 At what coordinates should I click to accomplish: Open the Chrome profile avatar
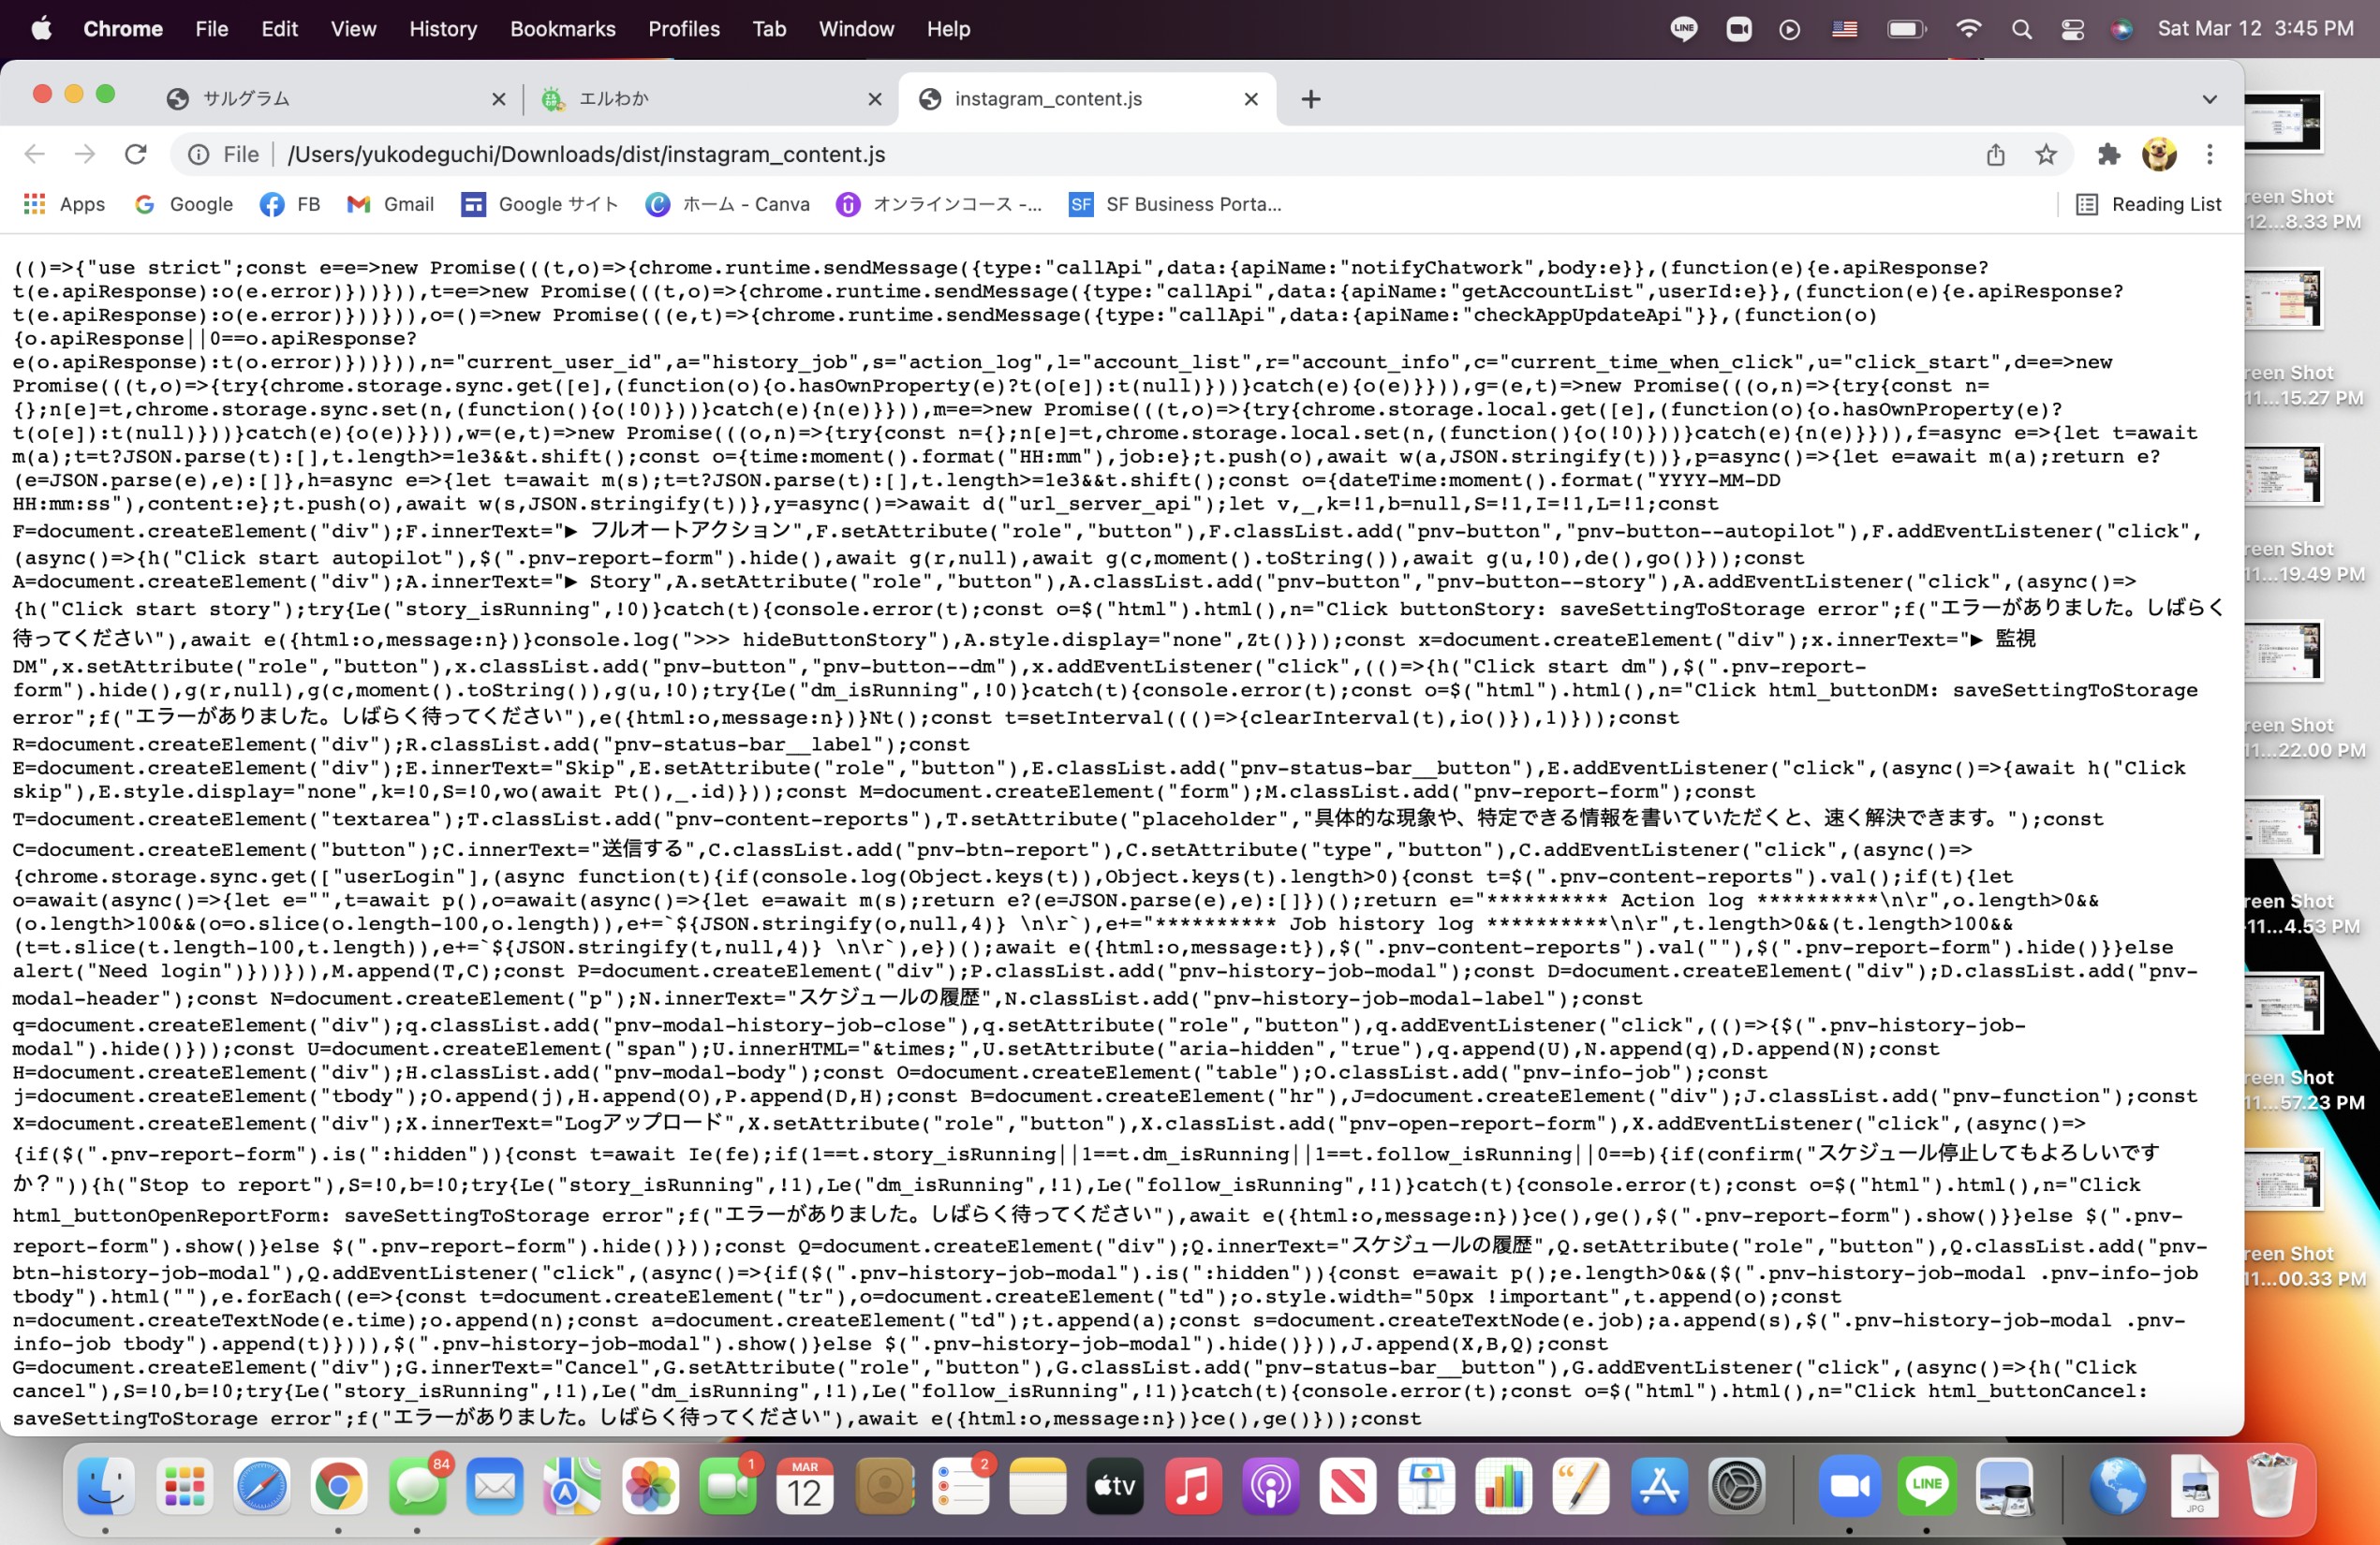tap(2159, 154)
